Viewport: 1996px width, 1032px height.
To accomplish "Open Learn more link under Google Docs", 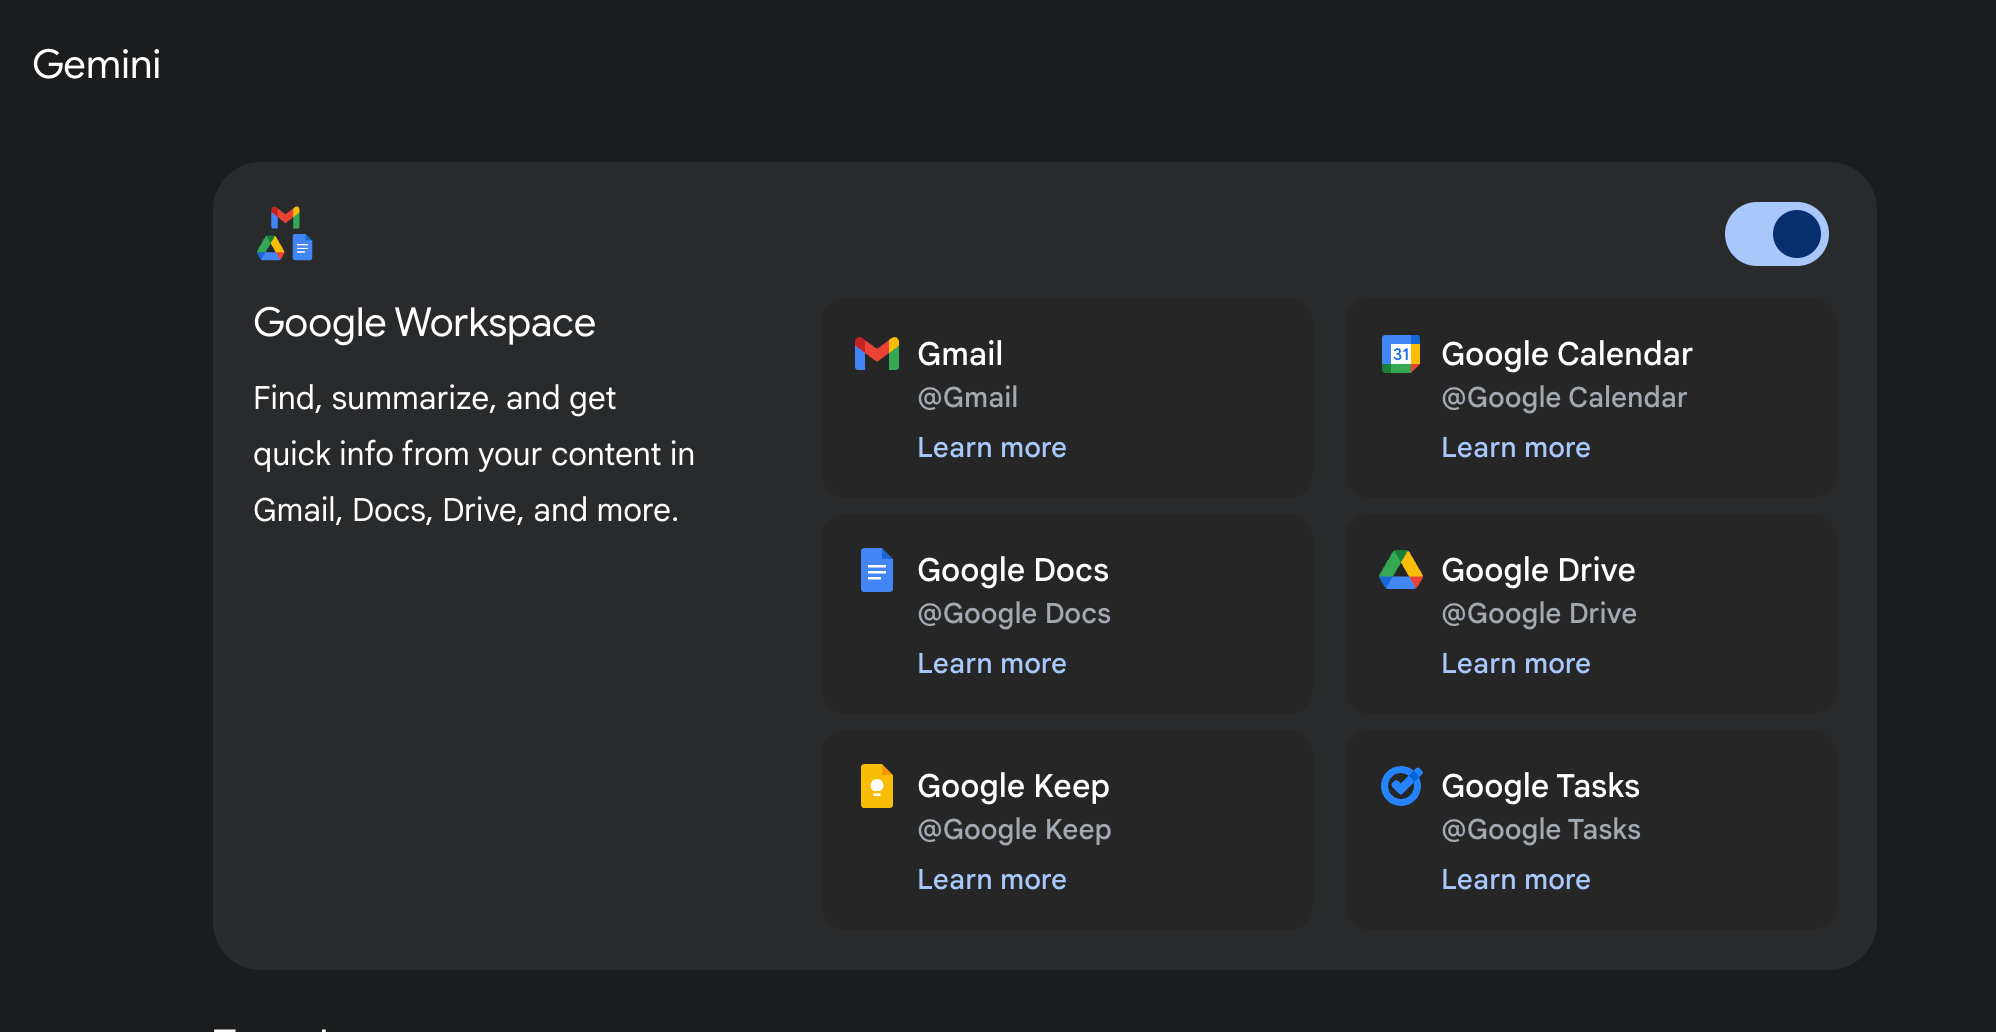I will pos(992,664).
